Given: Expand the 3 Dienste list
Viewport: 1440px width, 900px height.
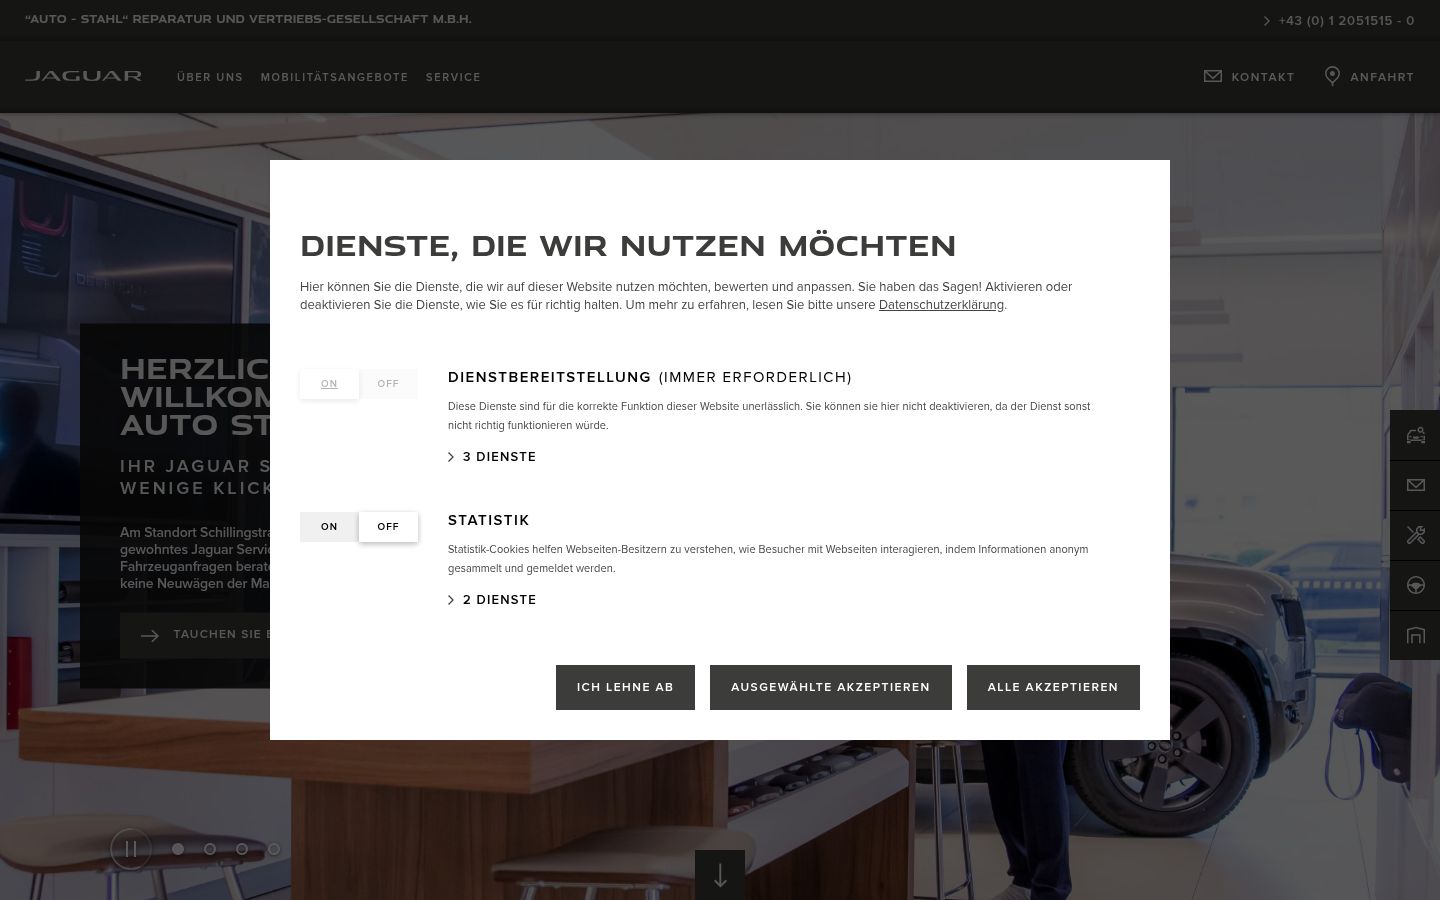Looking at the screenshot, I should click(492, 457).
